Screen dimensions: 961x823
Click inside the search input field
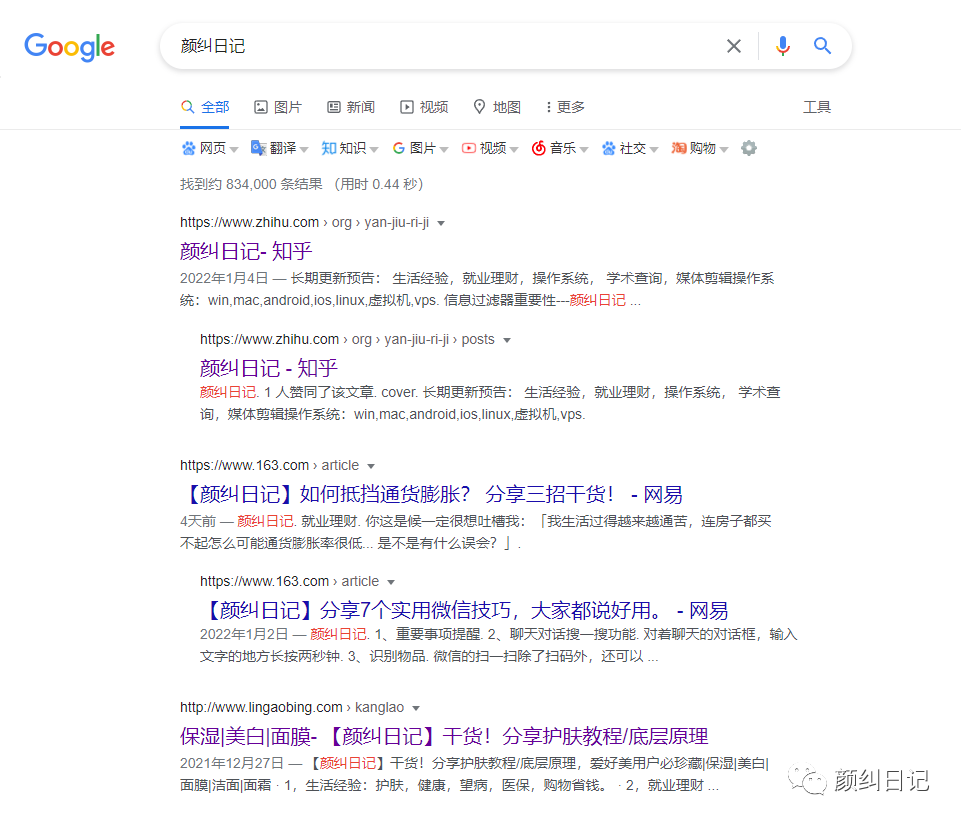[447, 46]
